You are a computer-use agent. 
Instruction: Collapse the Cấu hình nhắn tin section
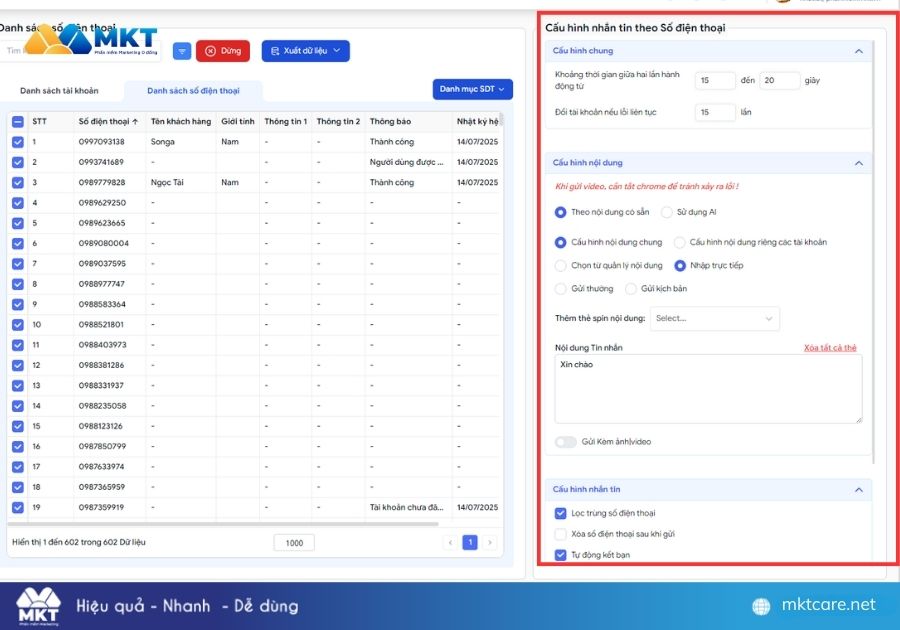click(859, 489)
